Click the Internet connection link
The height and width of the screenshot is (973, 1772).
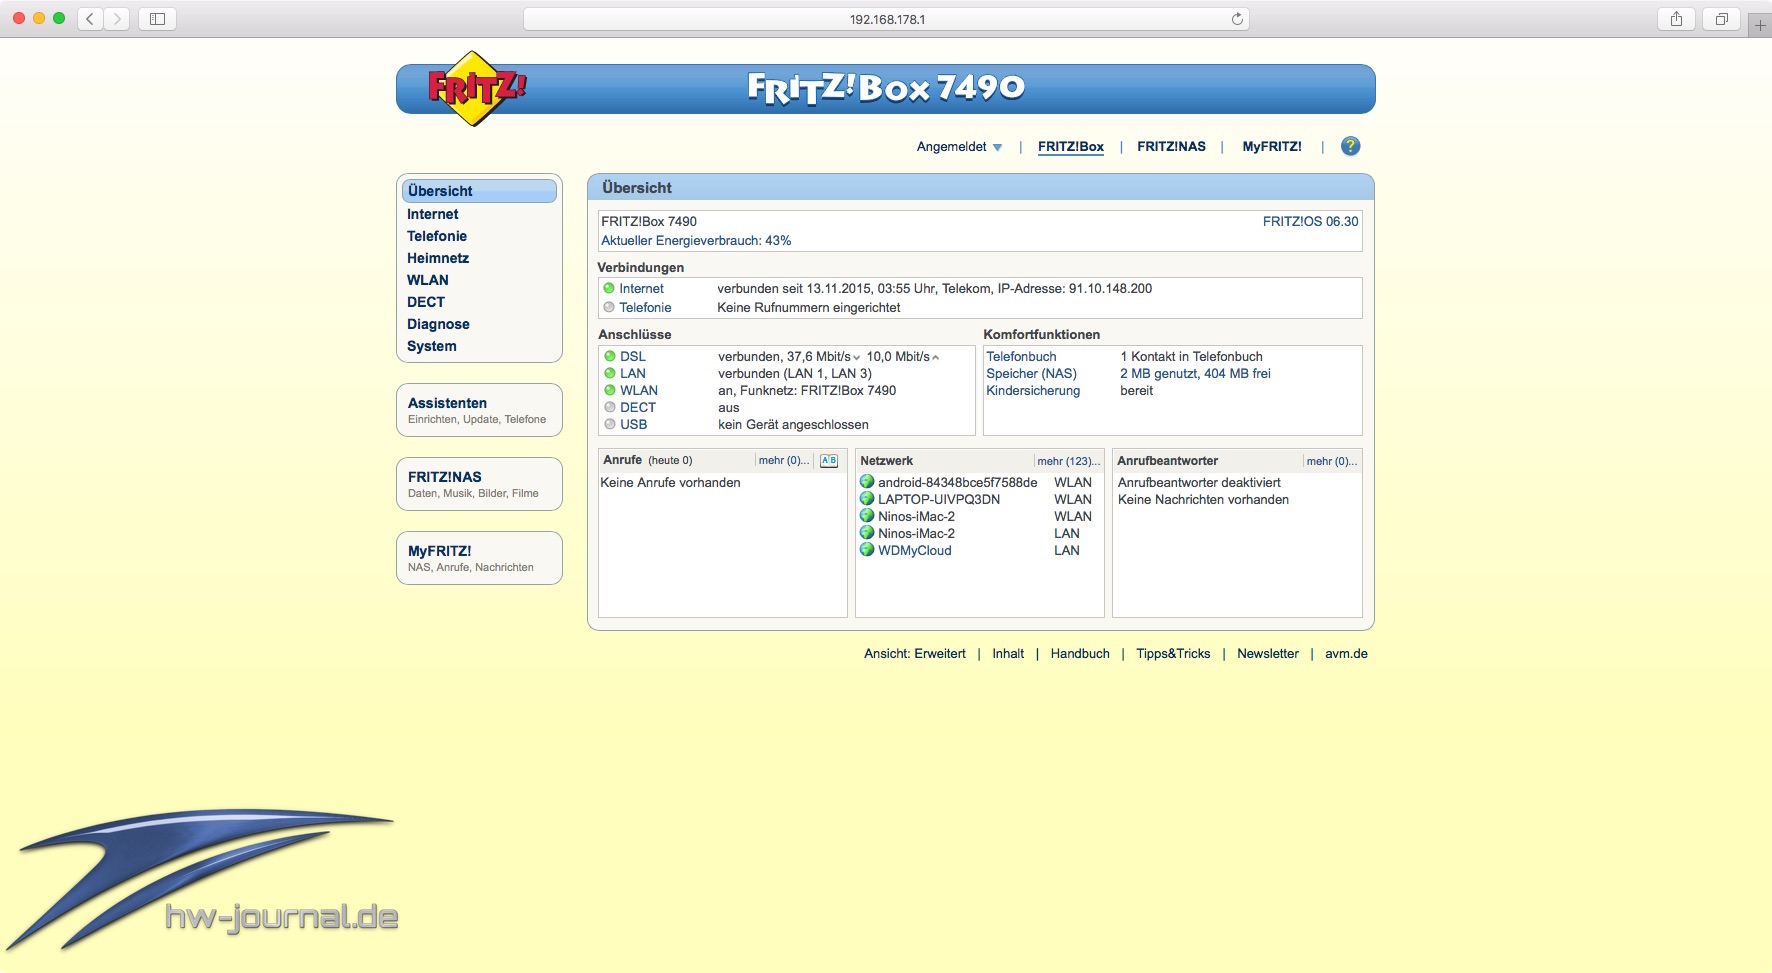click(x=641, y=288)
